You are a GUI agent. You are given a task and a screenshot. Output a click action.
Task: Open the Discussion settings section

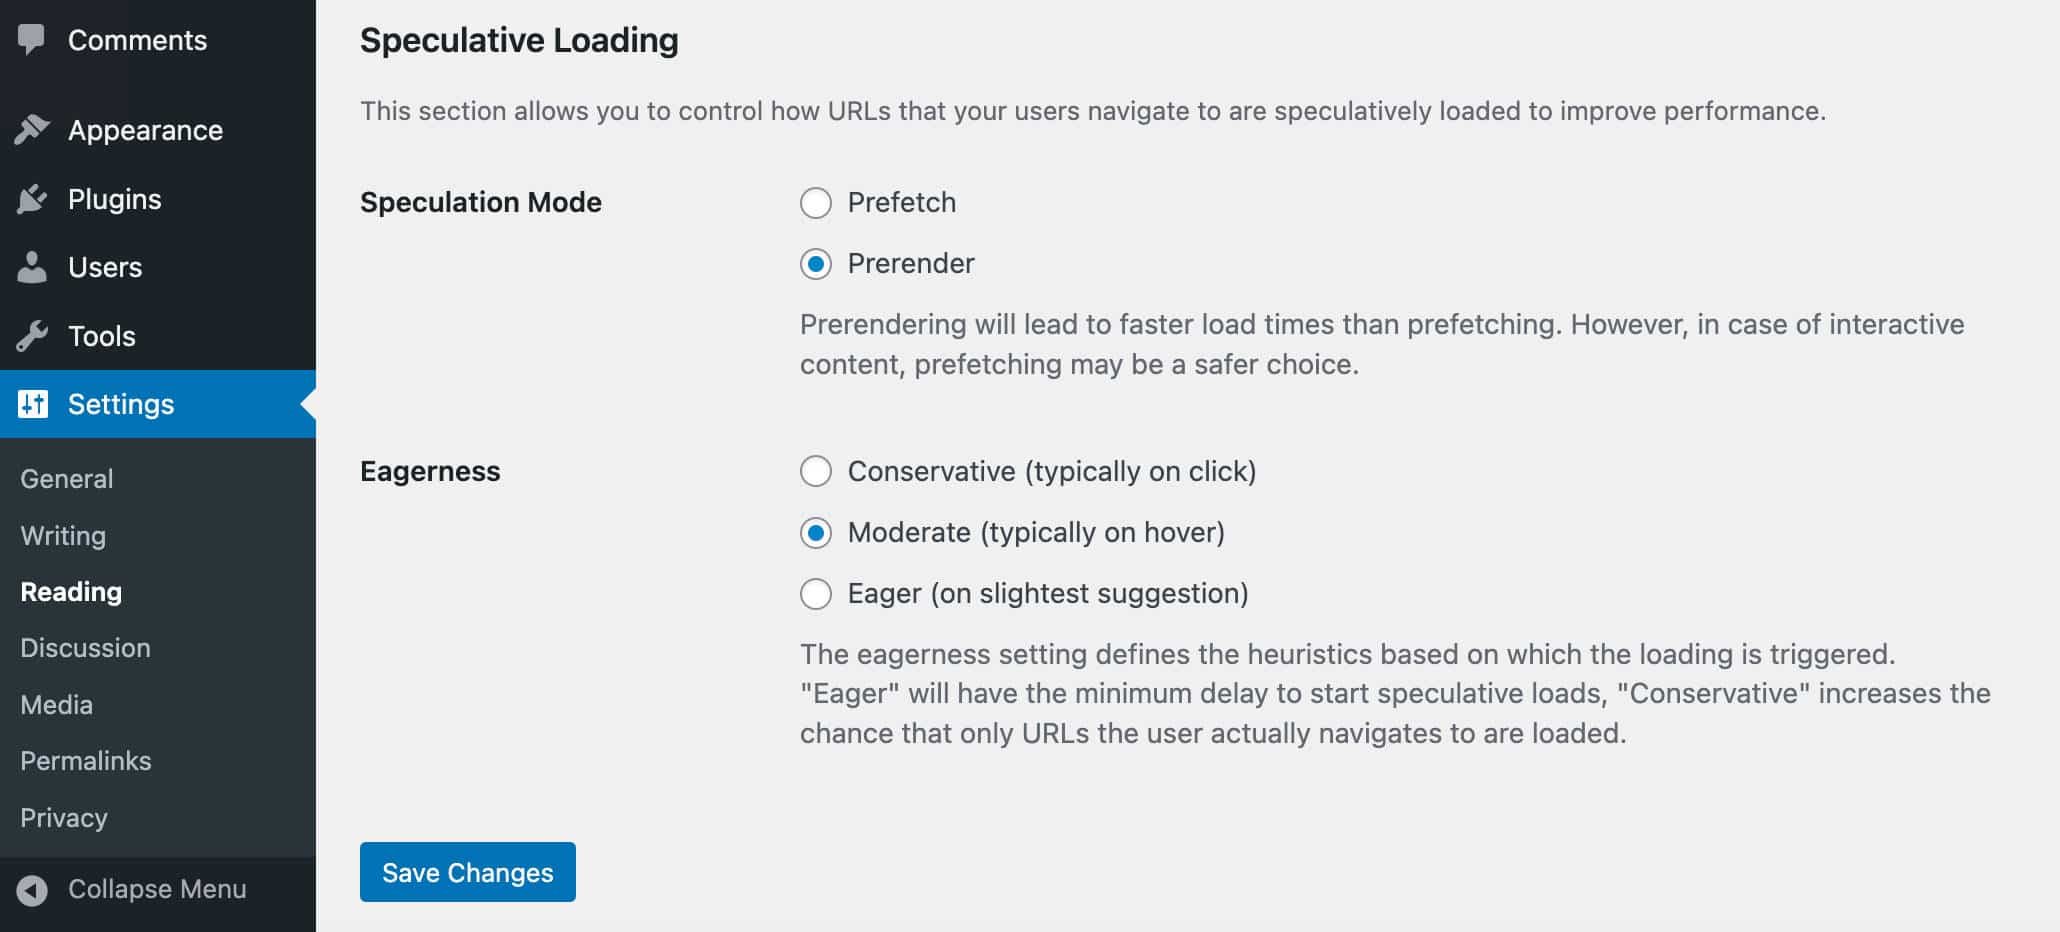click(85, 647)
